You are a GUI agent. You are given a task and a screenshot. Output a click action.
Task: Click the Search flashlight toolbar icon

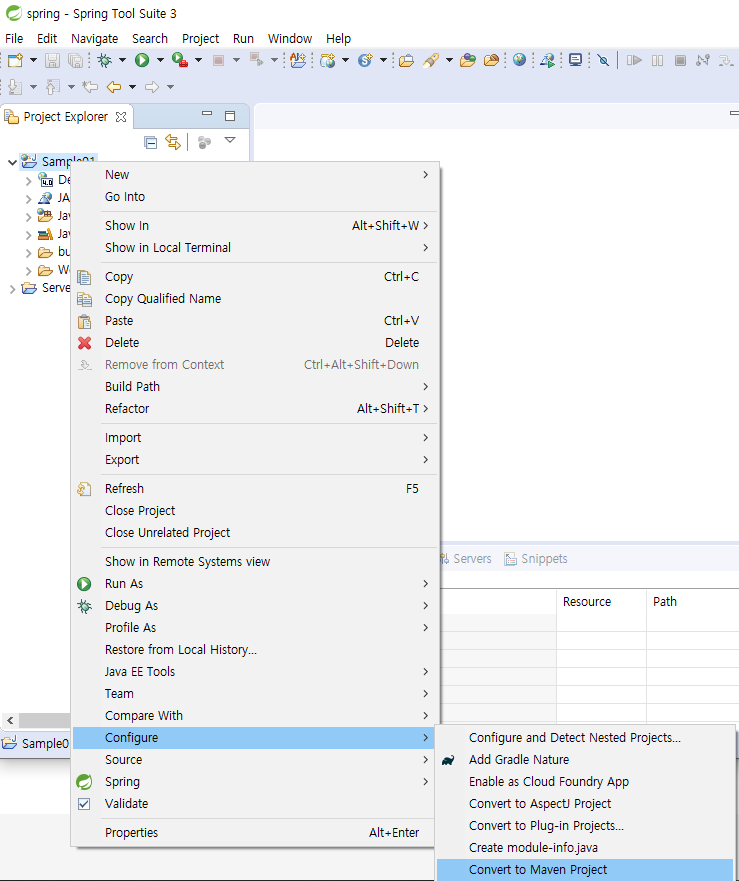tap(431, 60)
